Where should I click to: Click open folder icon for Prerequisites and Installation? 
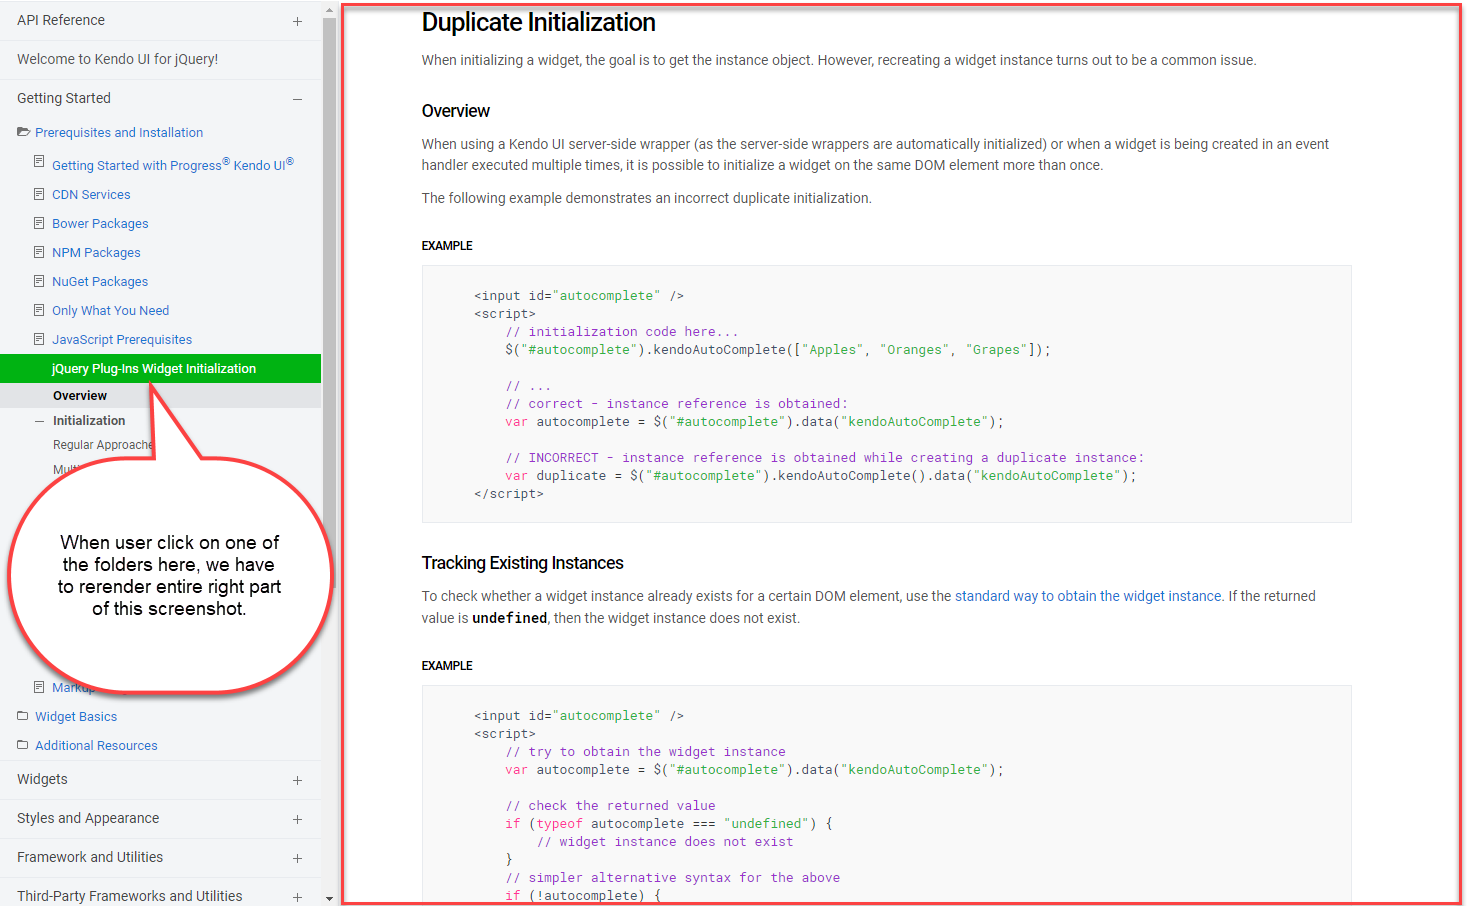tap(23, 131)
